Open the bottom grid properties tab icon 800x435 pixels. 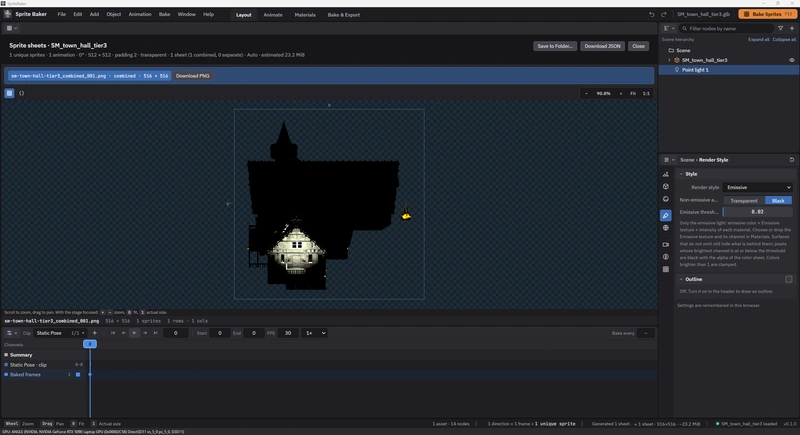pos(666,269)
